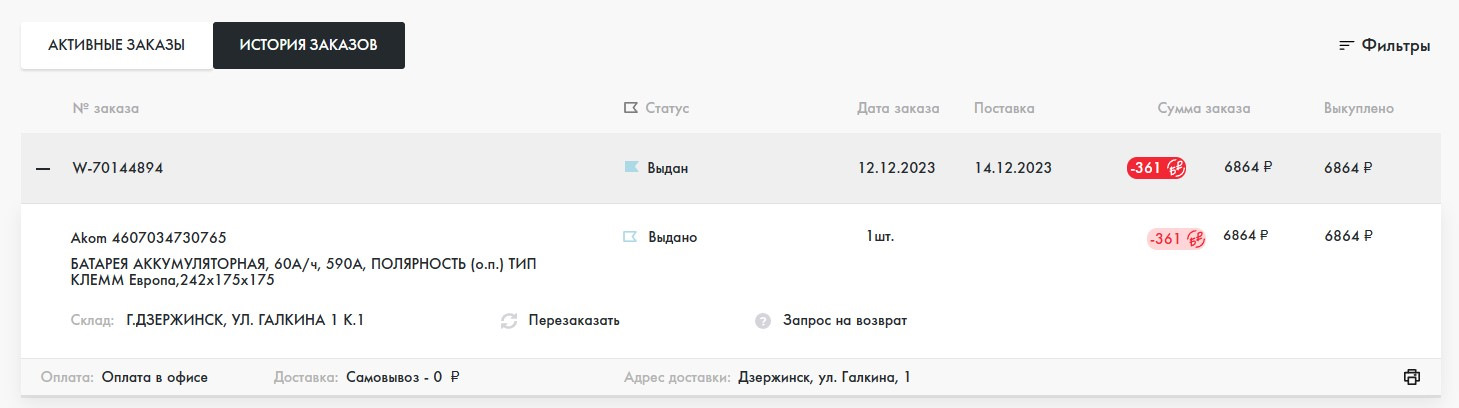Screen dimensions: 1459x408
Task: Select the История заказов tab
Action: click(308, 46)
